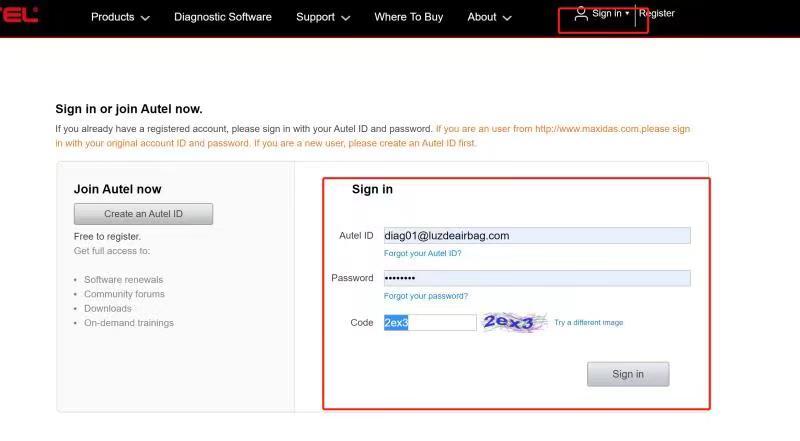This screenshot has height=441, width=800.
Task: Open the Support dropdown menu
Action: 323,17
